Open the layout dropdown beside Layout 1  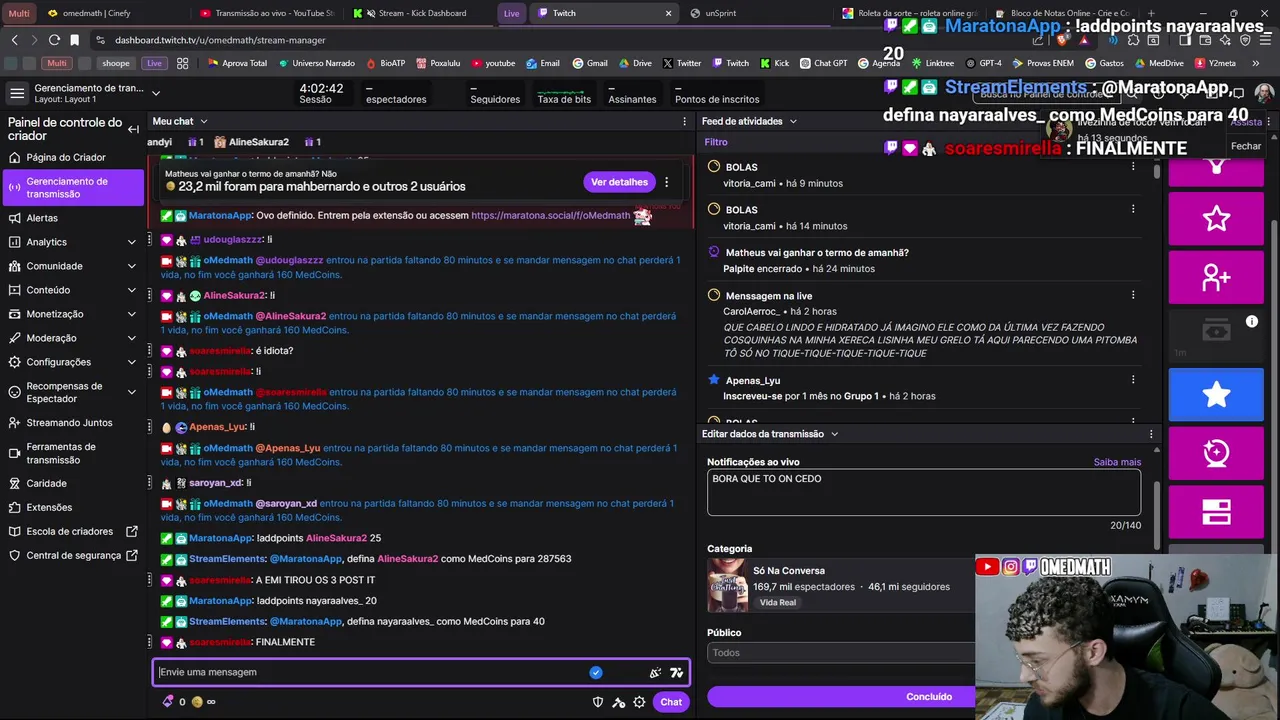point(156,93)
